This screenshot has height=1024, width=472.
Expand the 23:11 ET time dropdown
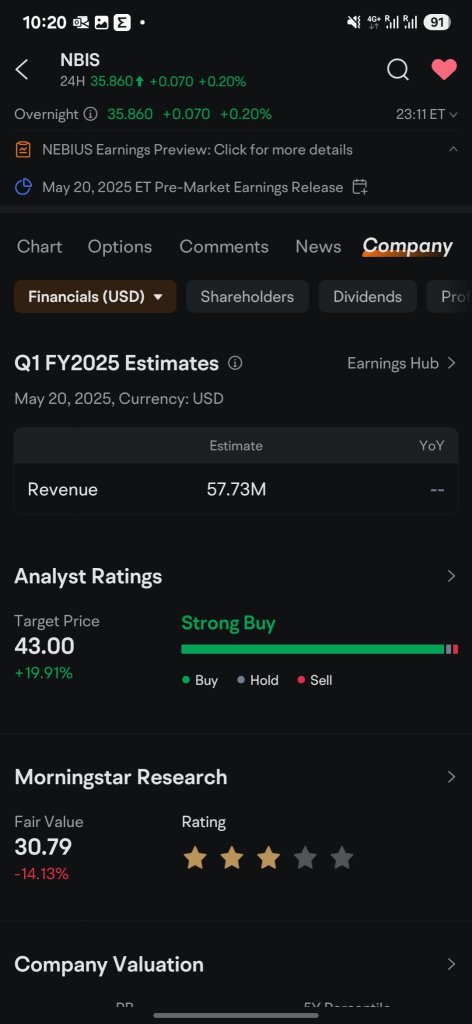pos(427,114)
